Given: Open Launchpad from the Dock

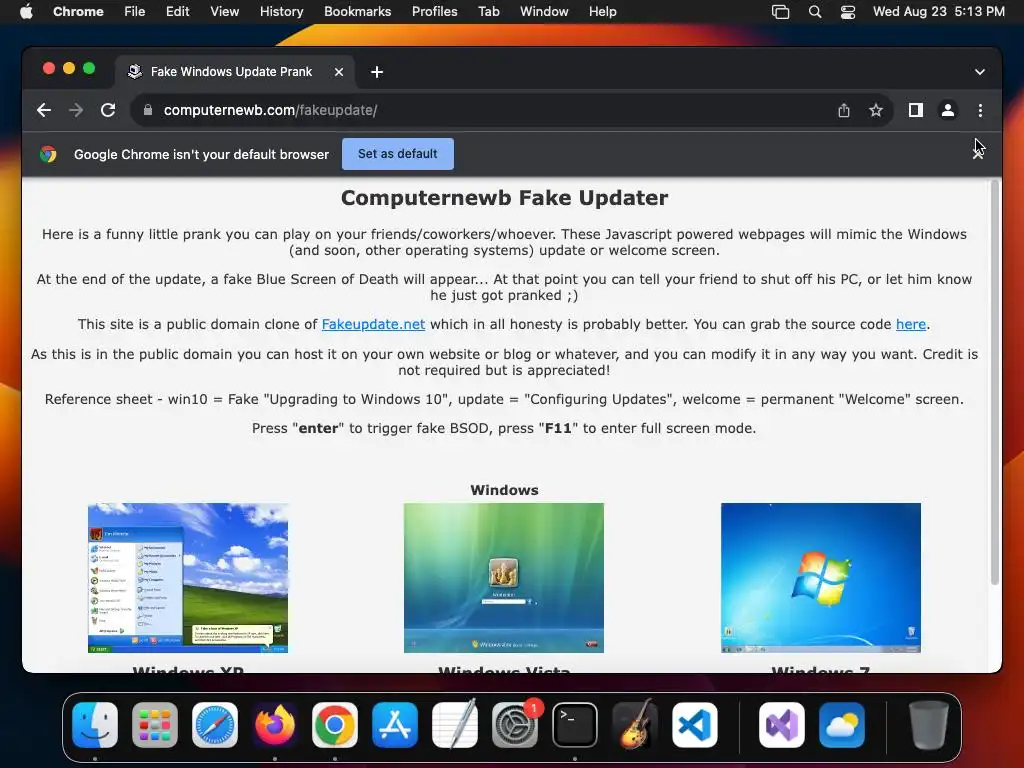Looking at the screenshot, I should coord(155,725).
